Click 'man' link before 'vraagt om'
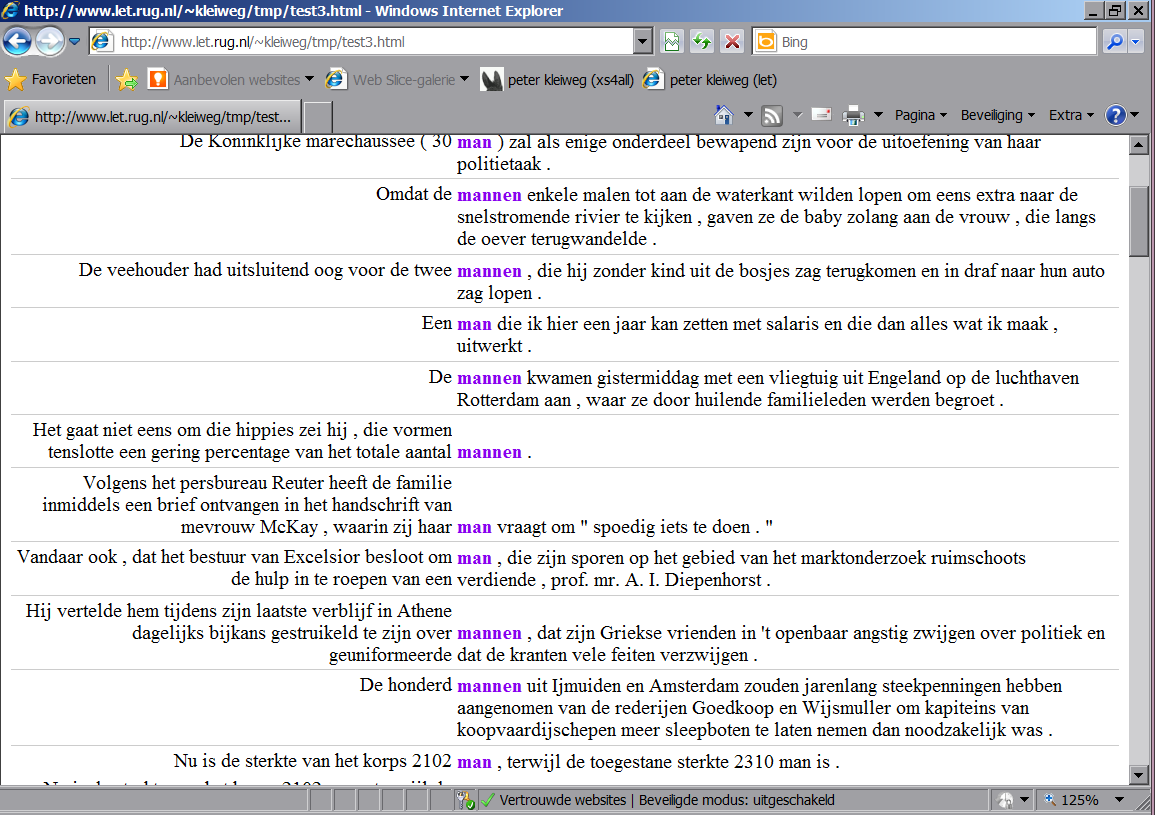Image resolution: width=1155 pixels, height=815 pixels. tap(474, 528)
